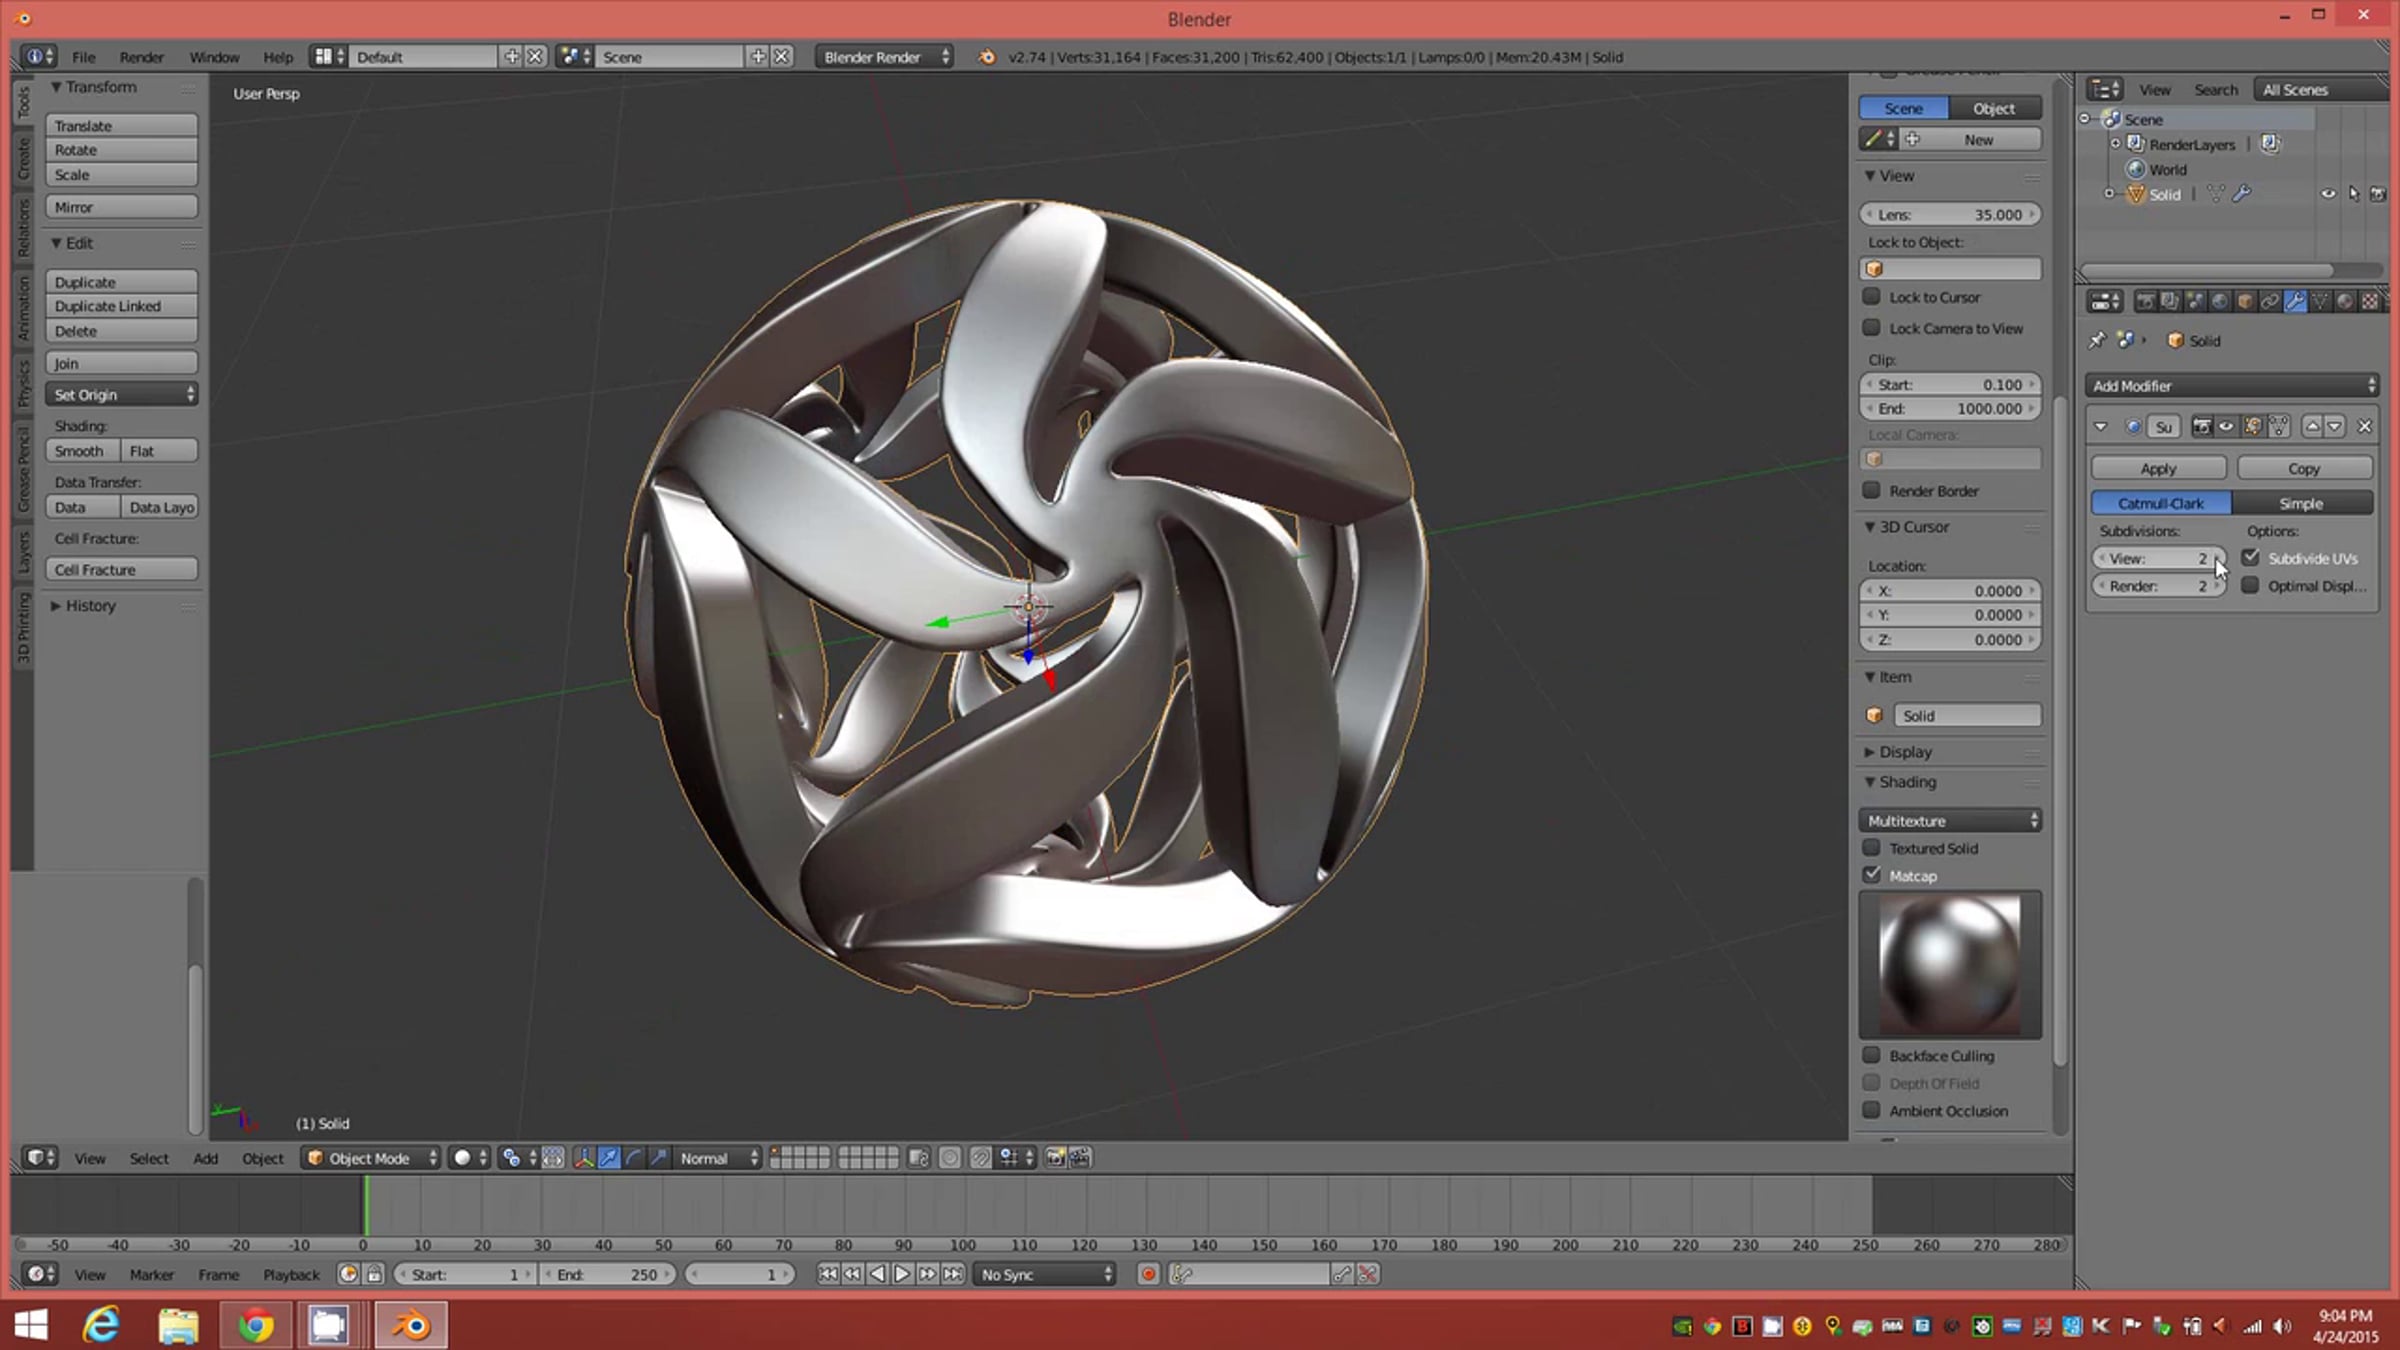Click the Lens value slider field
This screenshot has width=2400, height=1350.
click(1949, 215)
